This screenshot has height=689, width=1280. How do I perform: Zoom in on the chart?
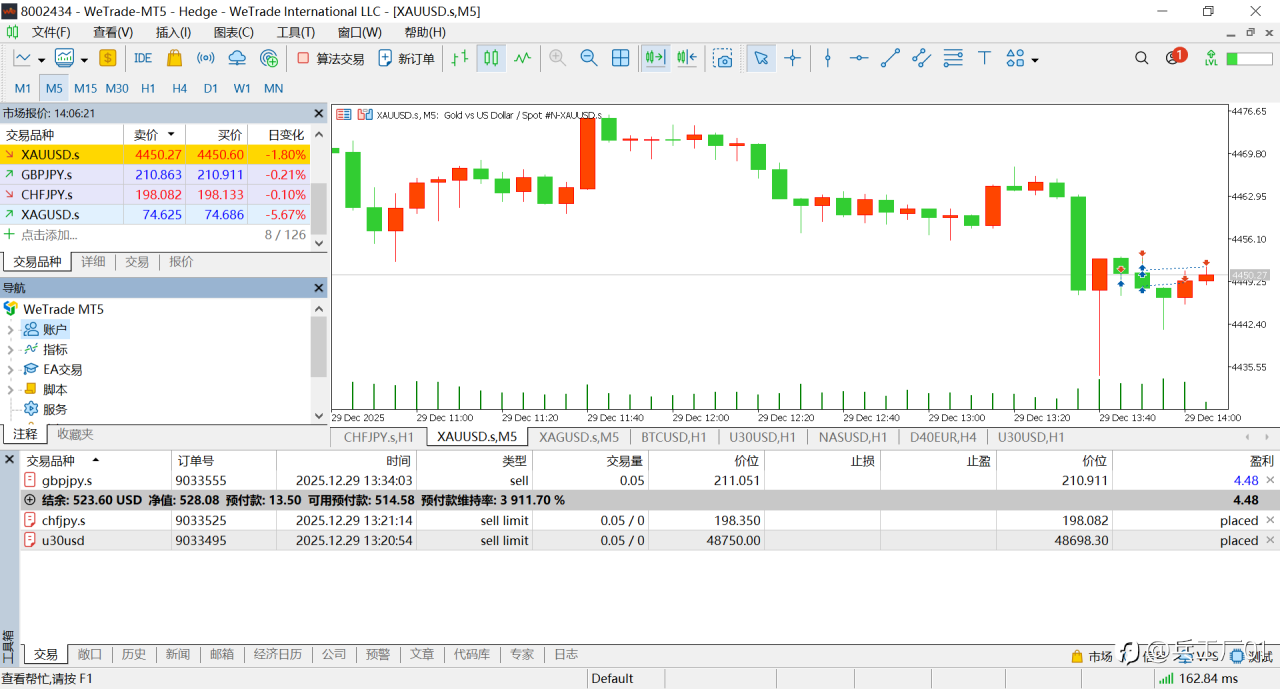(x=558, y=58)
